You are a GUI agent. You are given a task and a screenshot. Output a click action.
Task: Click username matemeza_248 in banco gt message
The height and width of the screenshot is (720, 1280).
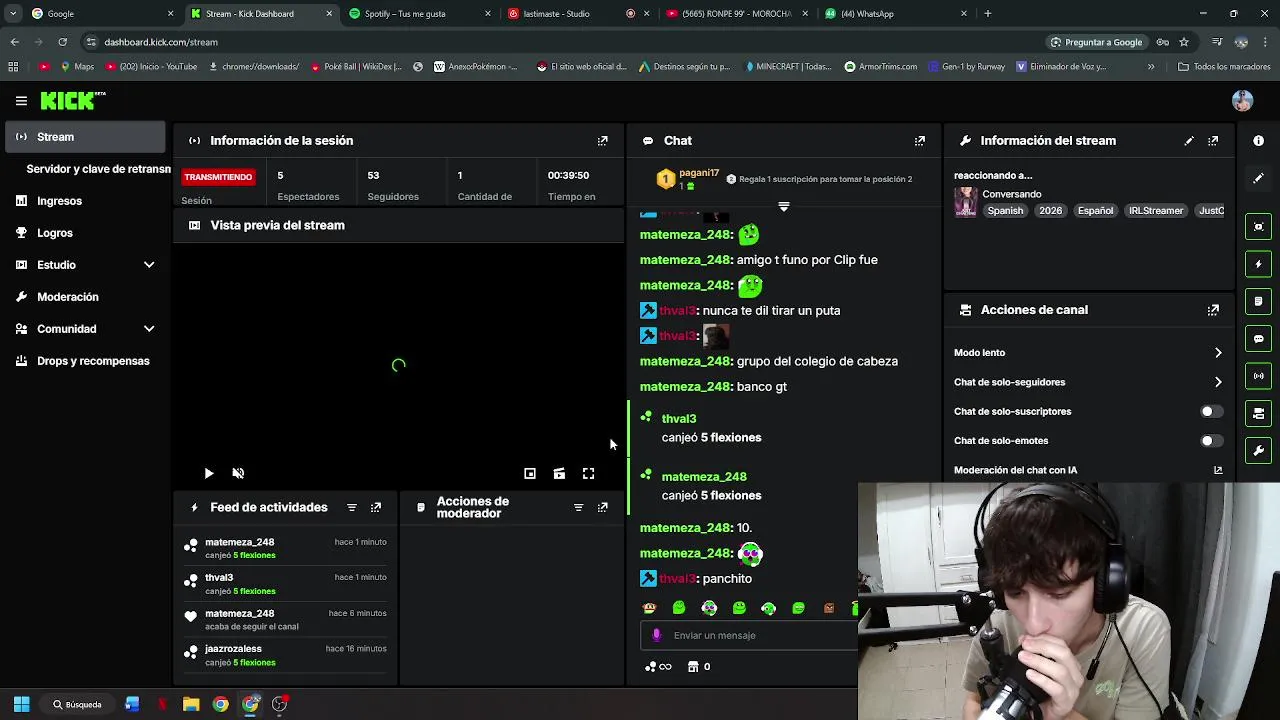point(686,387)
